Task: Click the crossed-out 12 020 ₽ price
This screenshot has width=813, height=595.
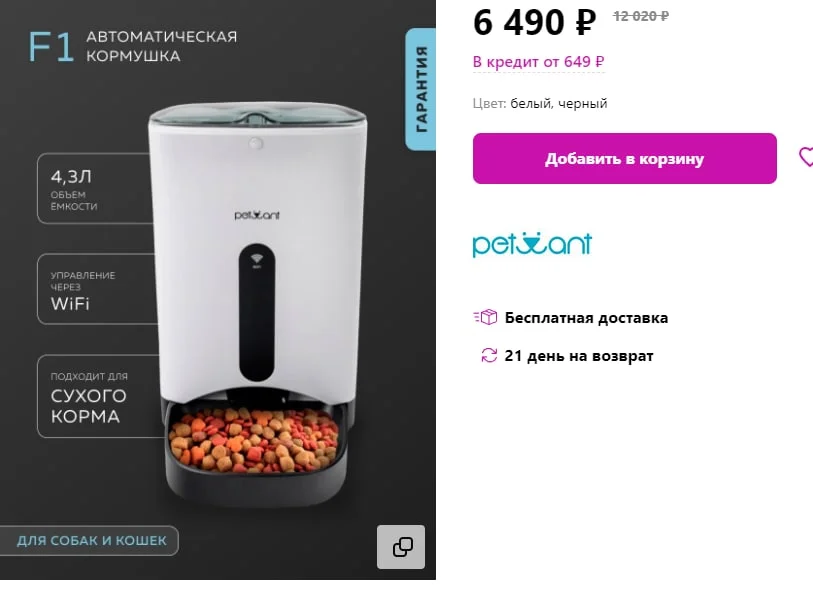Action: pyautogui.click(x=641, y=16)
